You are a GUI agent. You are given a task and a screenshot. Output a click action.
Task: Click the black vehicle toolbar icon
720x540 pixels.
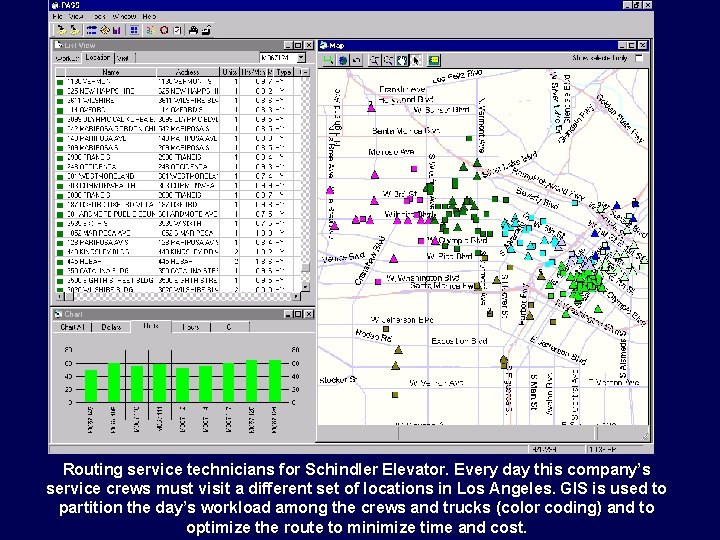(x=193, y=30)
